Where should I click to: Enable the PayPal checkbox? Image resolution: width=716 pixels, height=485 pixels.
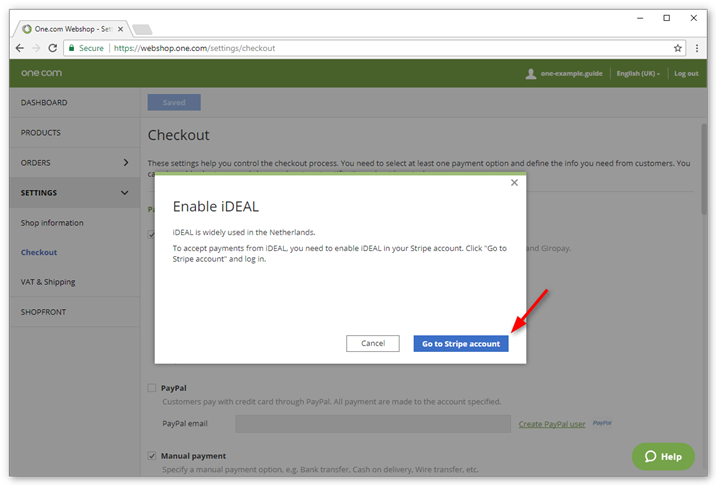point(152,388)
